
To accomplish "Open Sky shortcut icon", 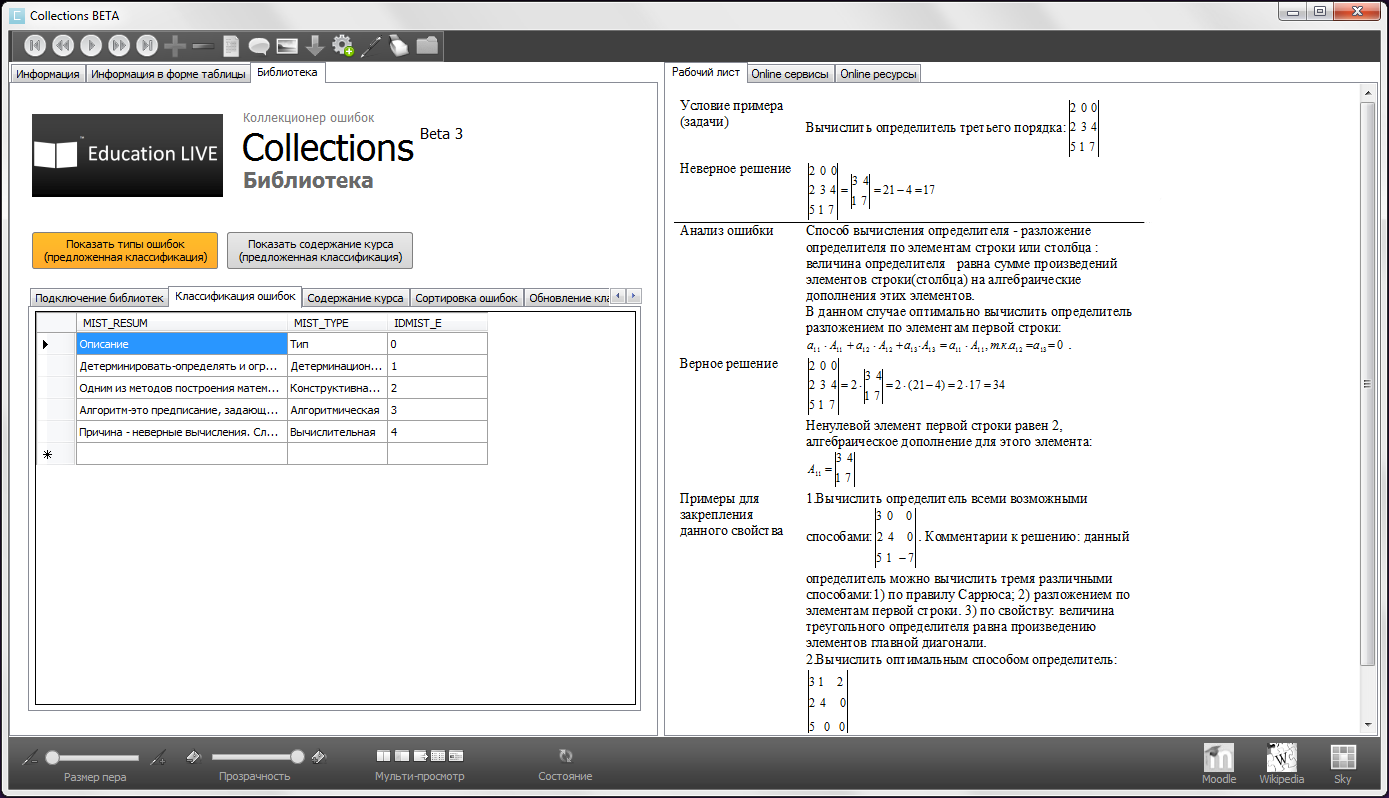I will pos(1342,757).
